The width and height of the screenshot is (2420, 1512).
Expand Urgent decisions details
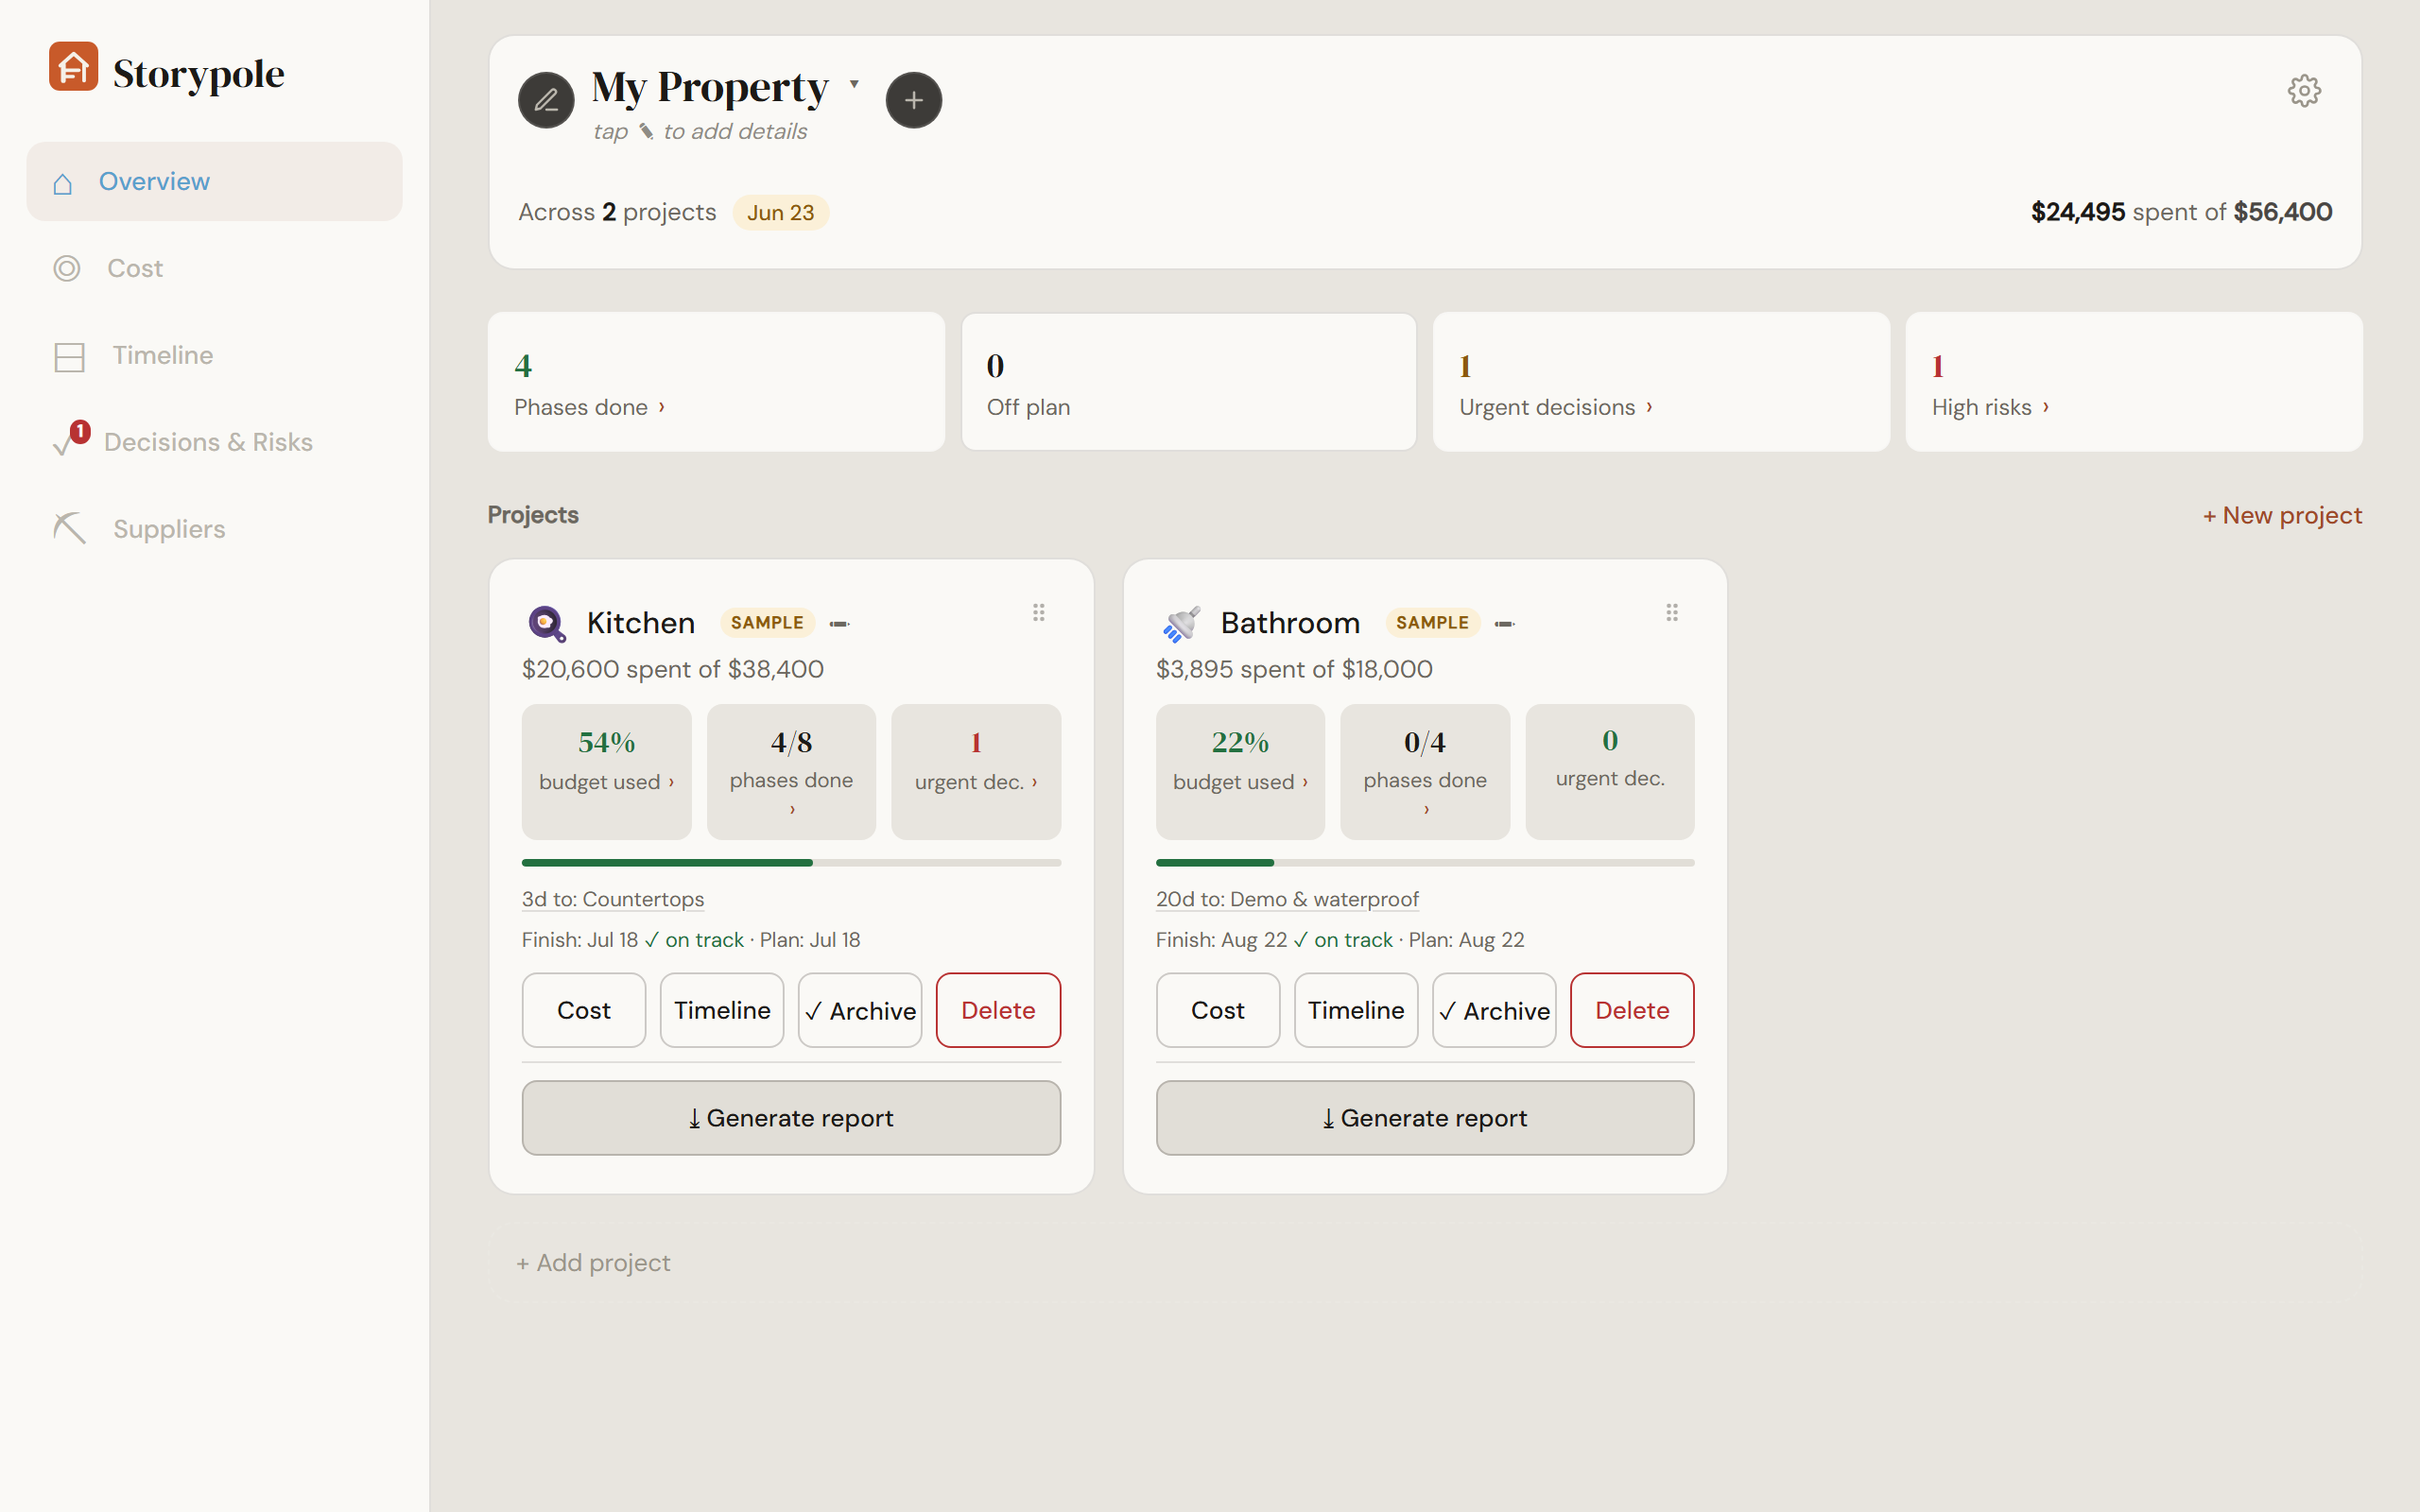tap(1661, 382)
